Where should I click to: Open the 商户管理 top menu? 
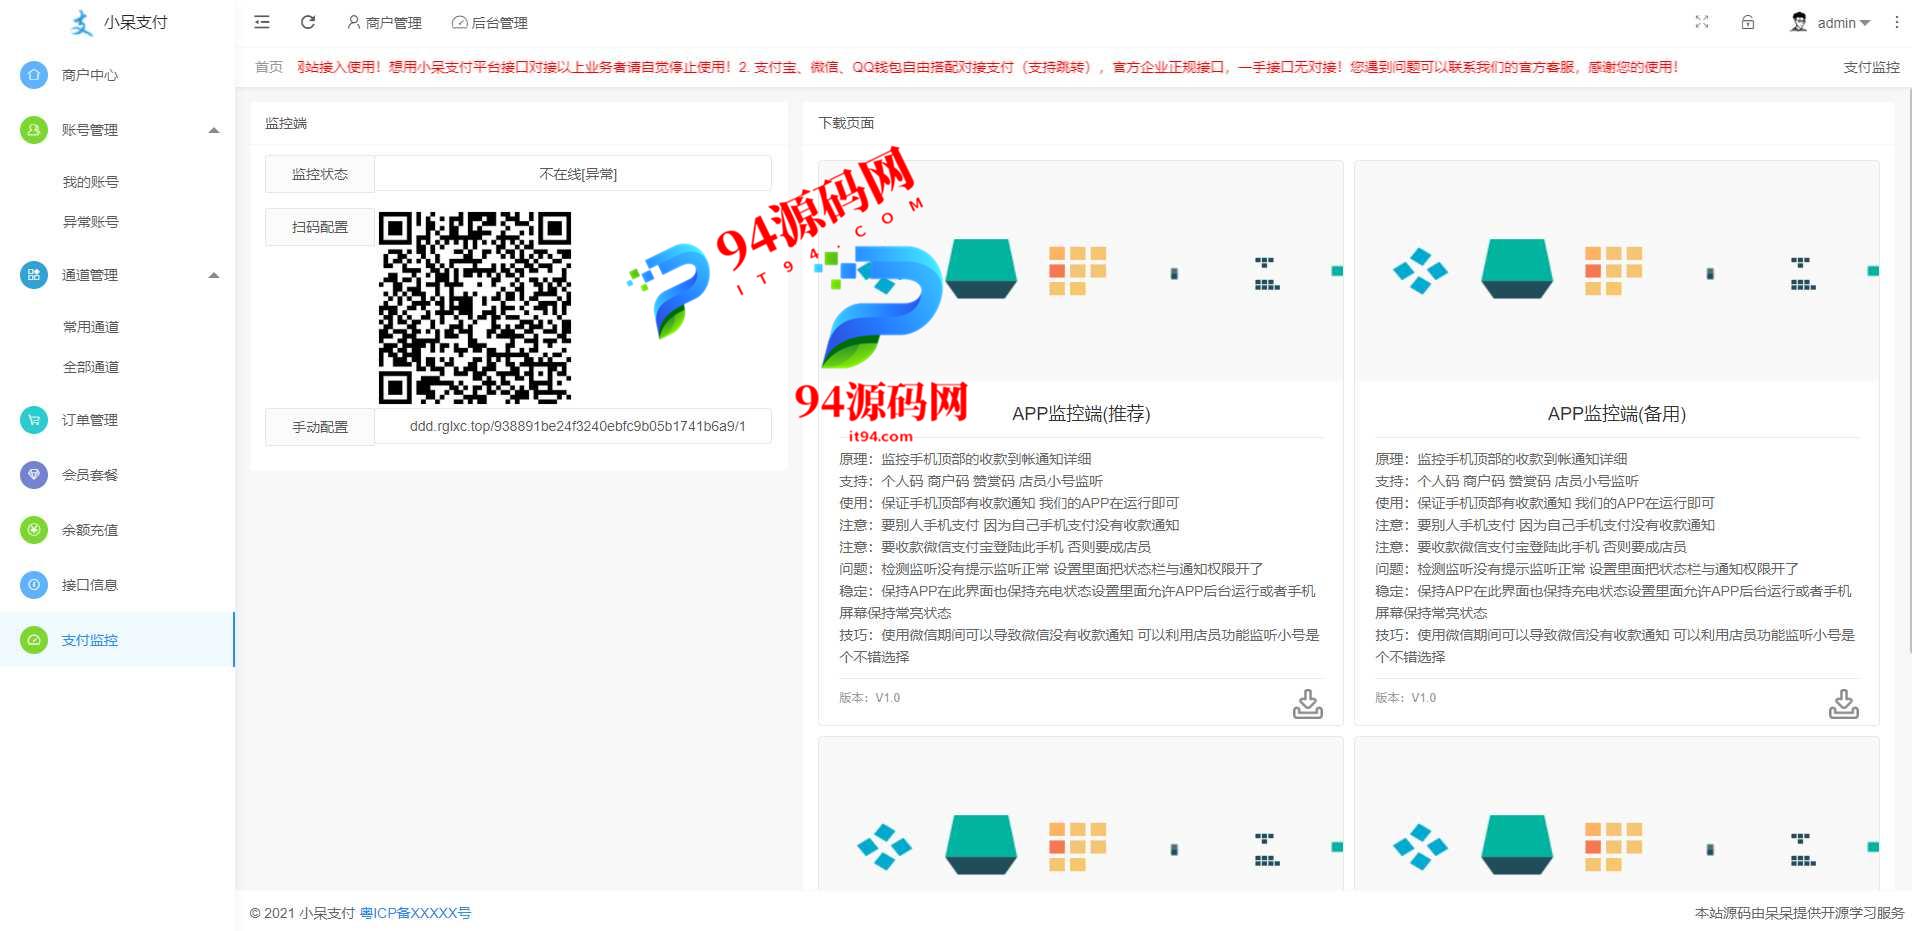click(x=384, y=22)
